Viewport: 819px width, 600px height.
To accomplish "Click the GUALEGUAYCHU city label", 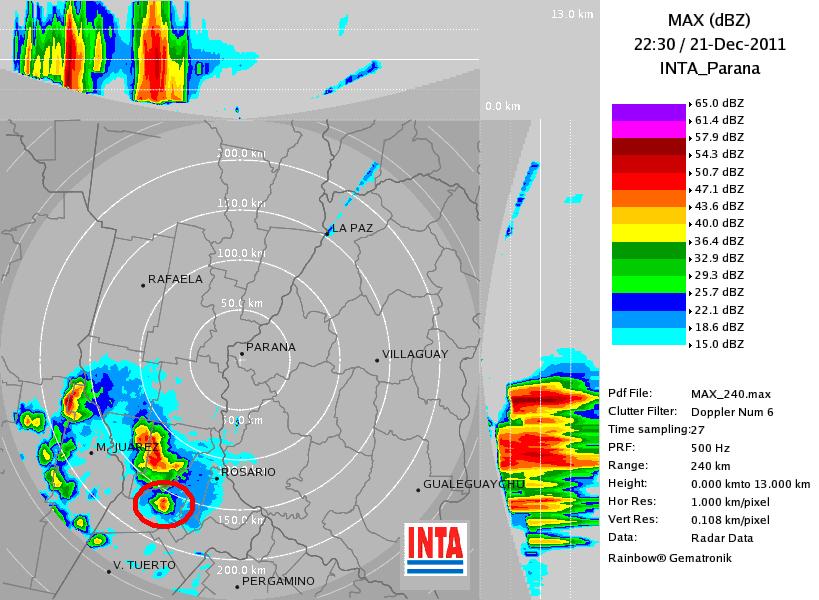I will (x=474, y=484).
